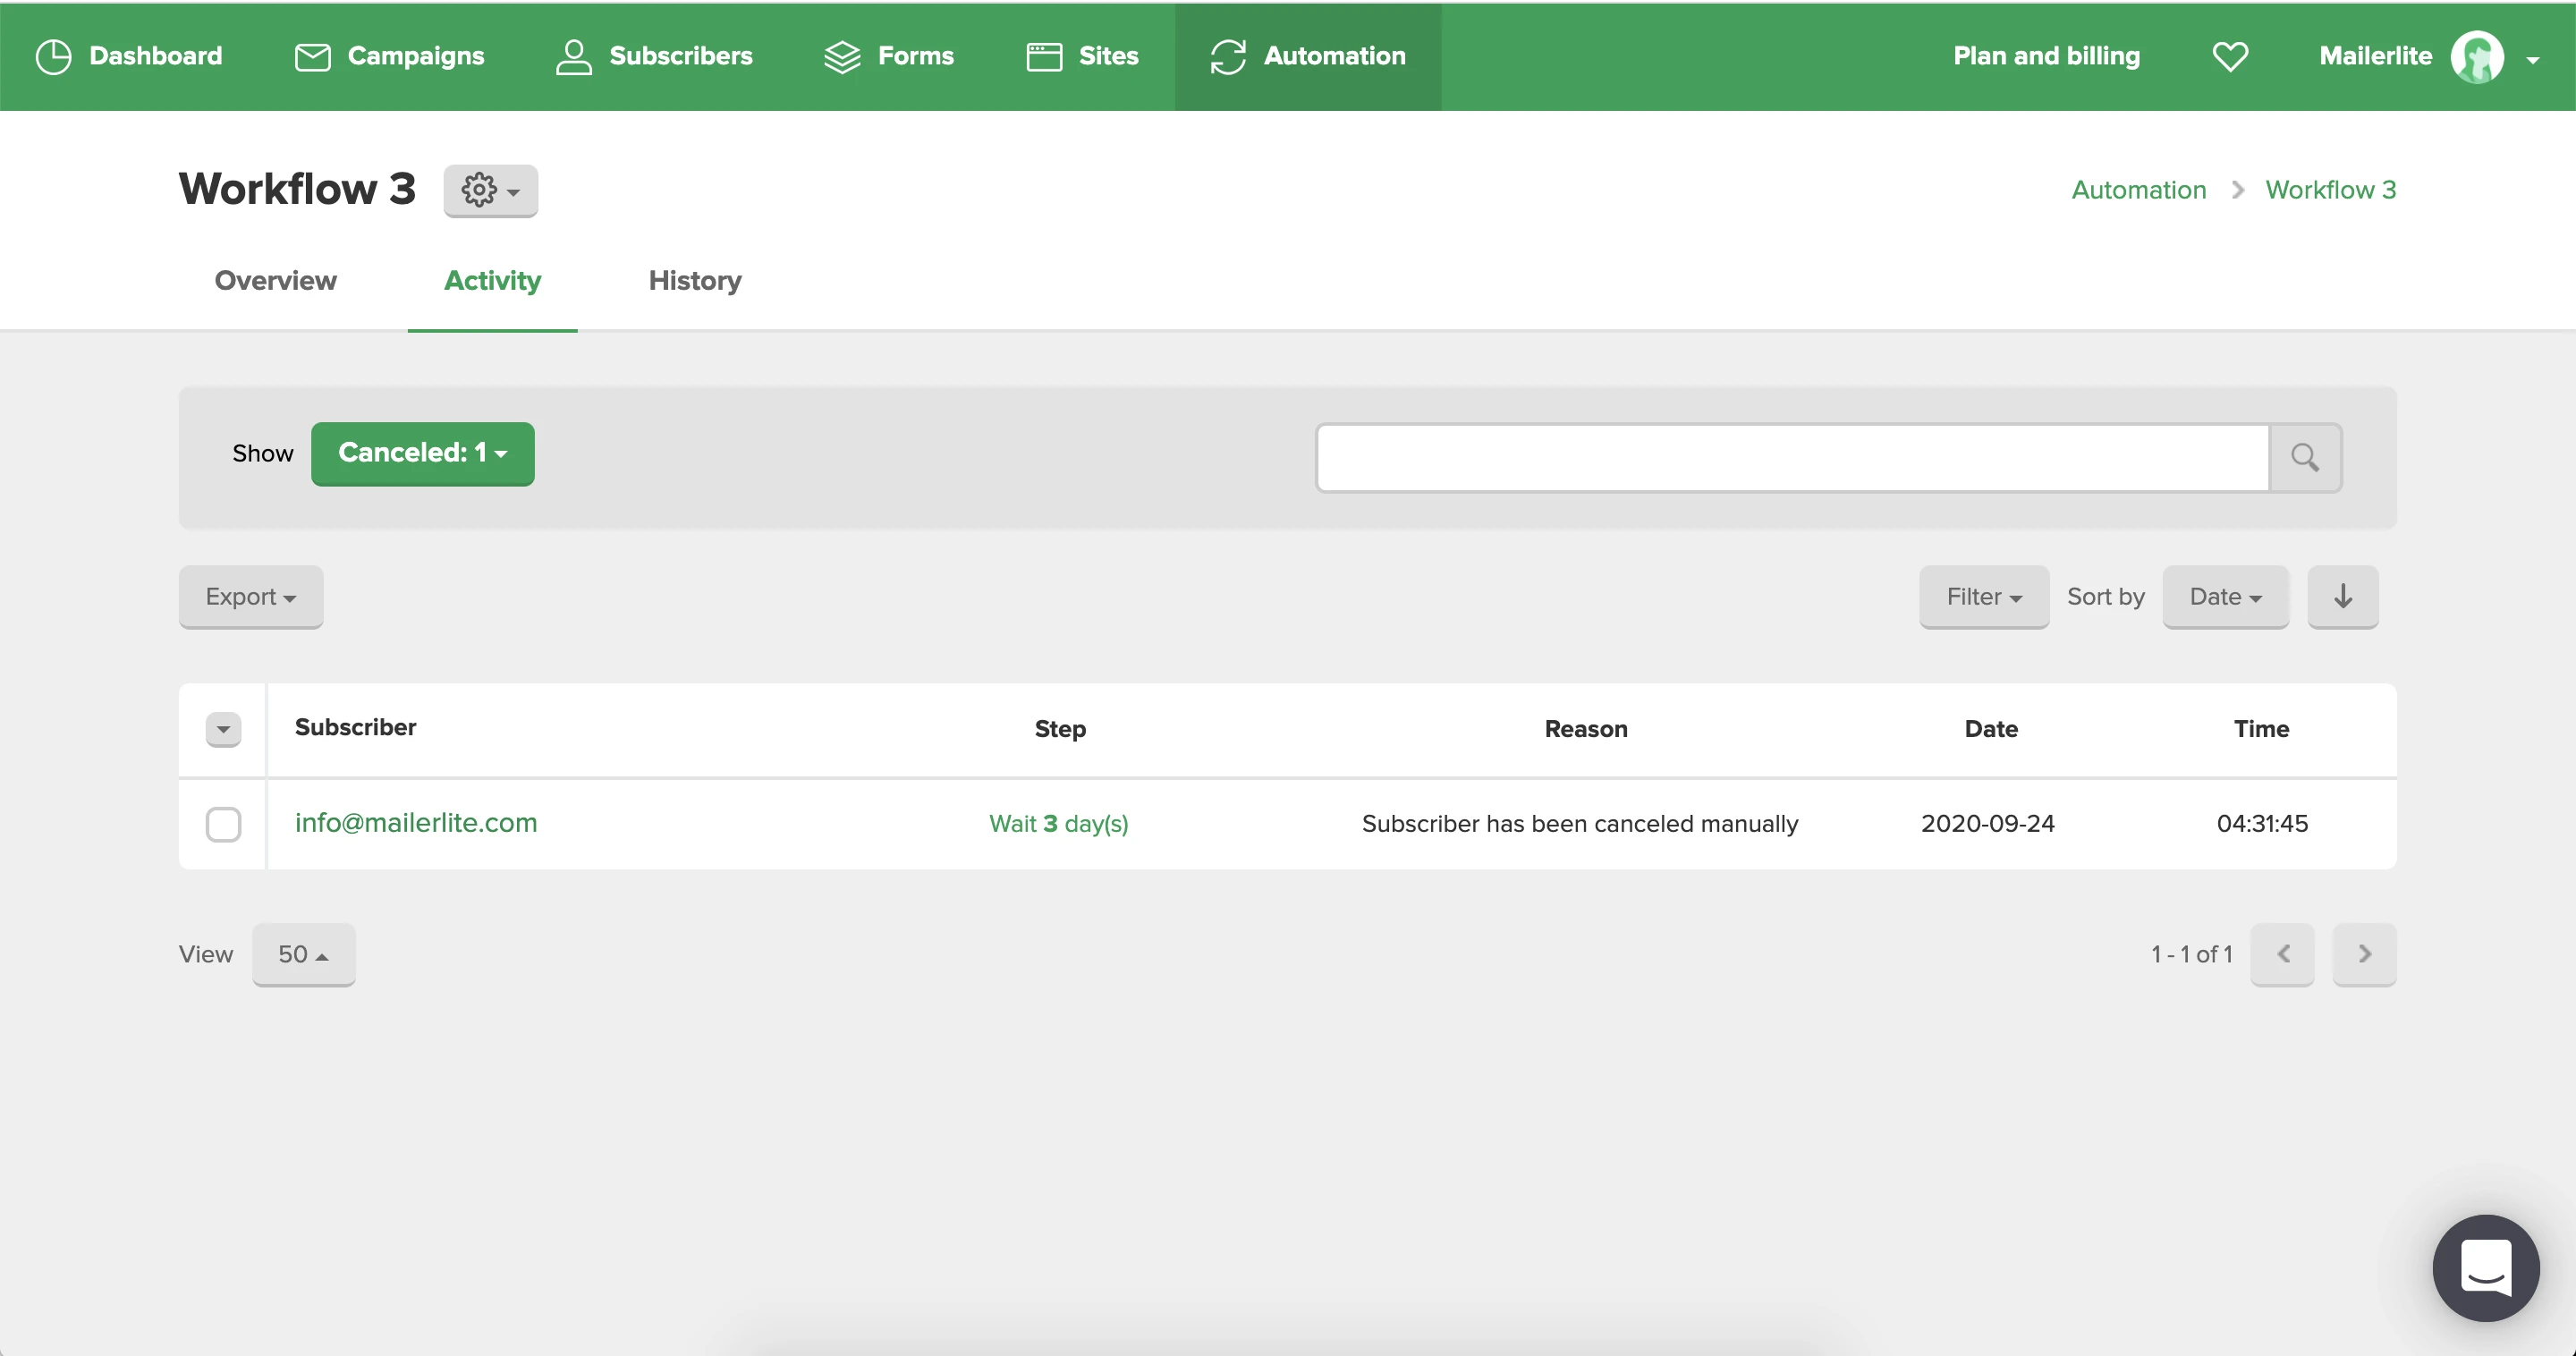Screen dimensions: 2576x1356
Task: Open the Date sort-by dropdown
Action: [x=2224, y=597]
